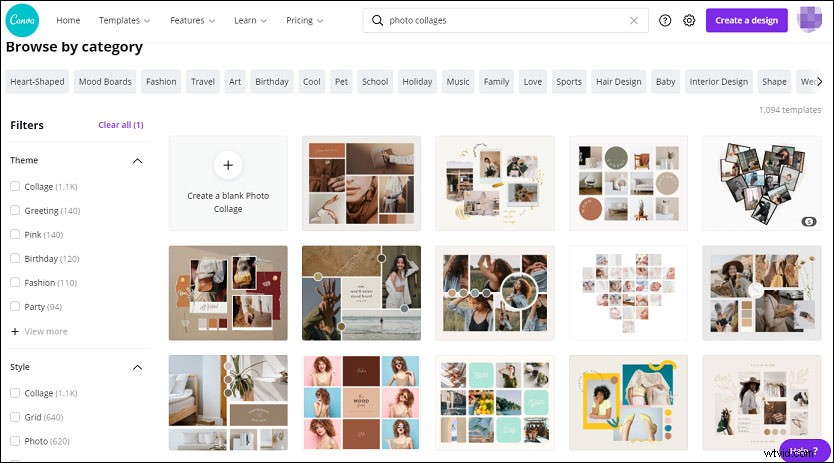
Task: Click the paid badge on heart collage
Action: click(808, 221)
